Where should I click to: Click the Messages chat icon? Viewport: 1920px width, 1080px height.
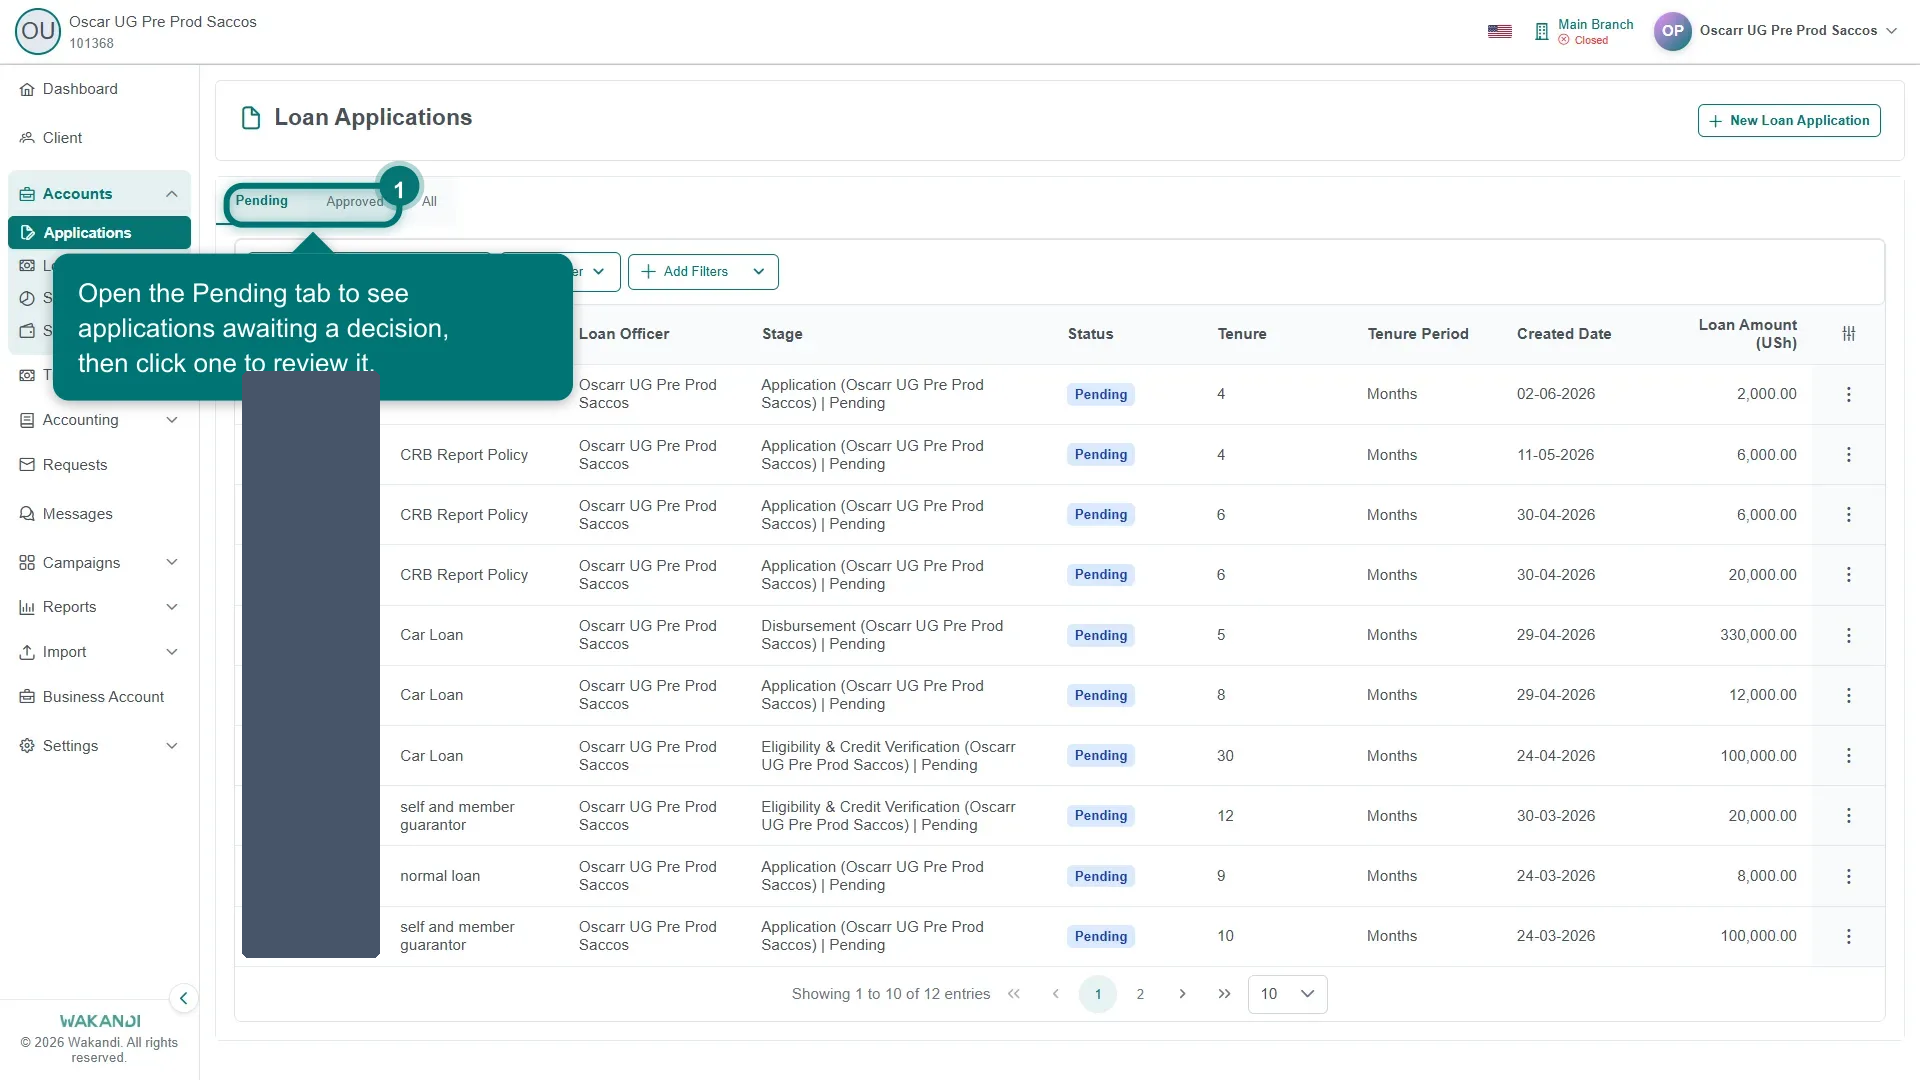coord(27,514)
